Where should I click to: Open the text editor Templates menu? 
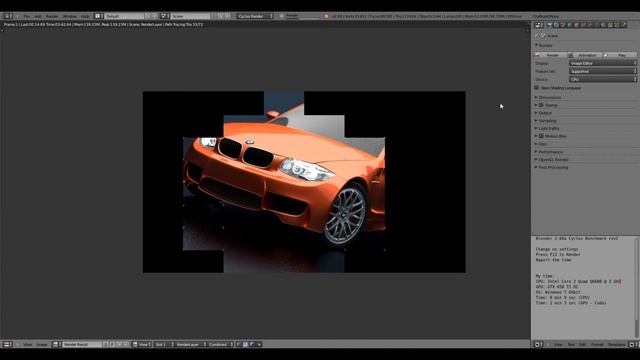click(616, 344)
